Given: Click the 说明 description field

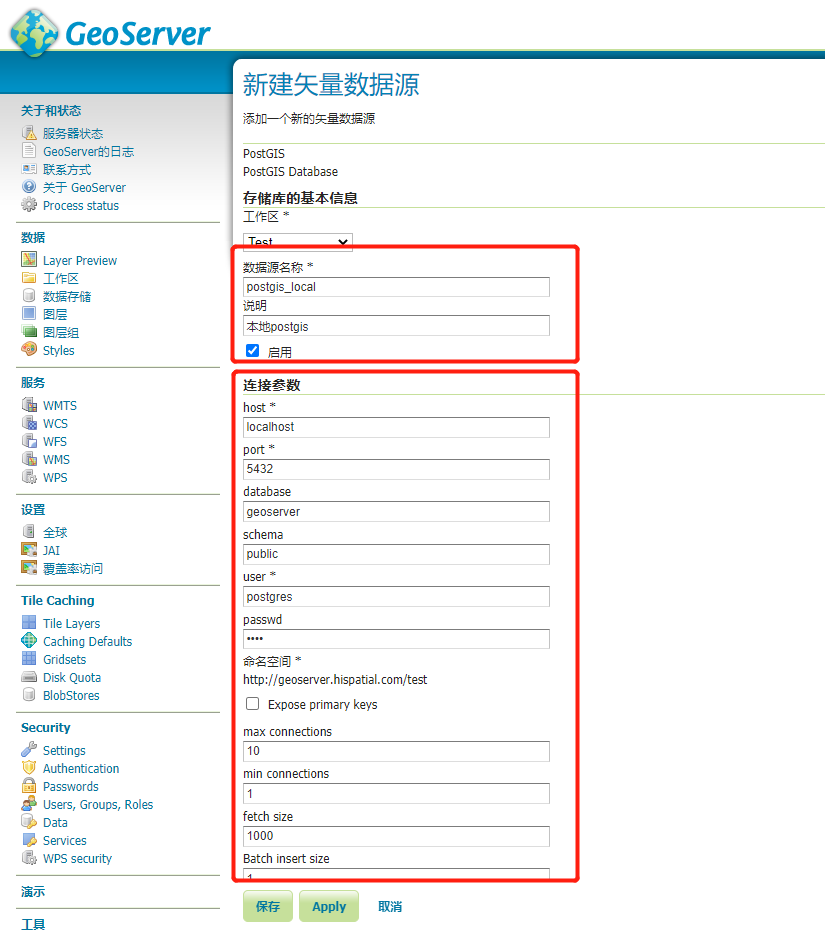Looking at the screenshot, I should coord(396,326).
